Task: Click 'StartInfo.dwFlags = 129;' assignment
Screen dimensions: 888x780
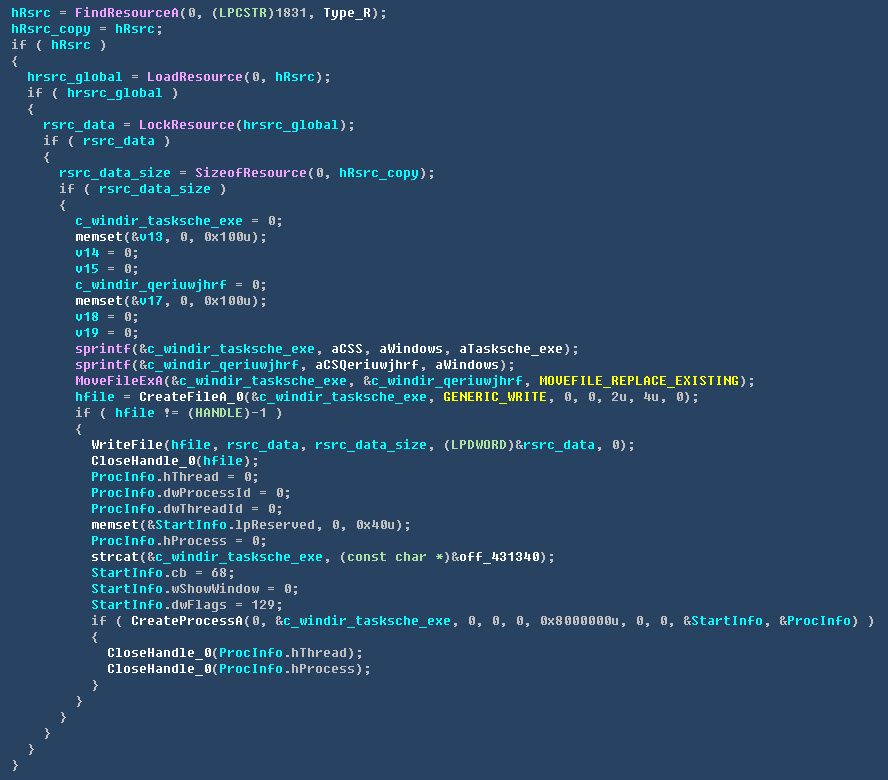Action: coord(187,604)
